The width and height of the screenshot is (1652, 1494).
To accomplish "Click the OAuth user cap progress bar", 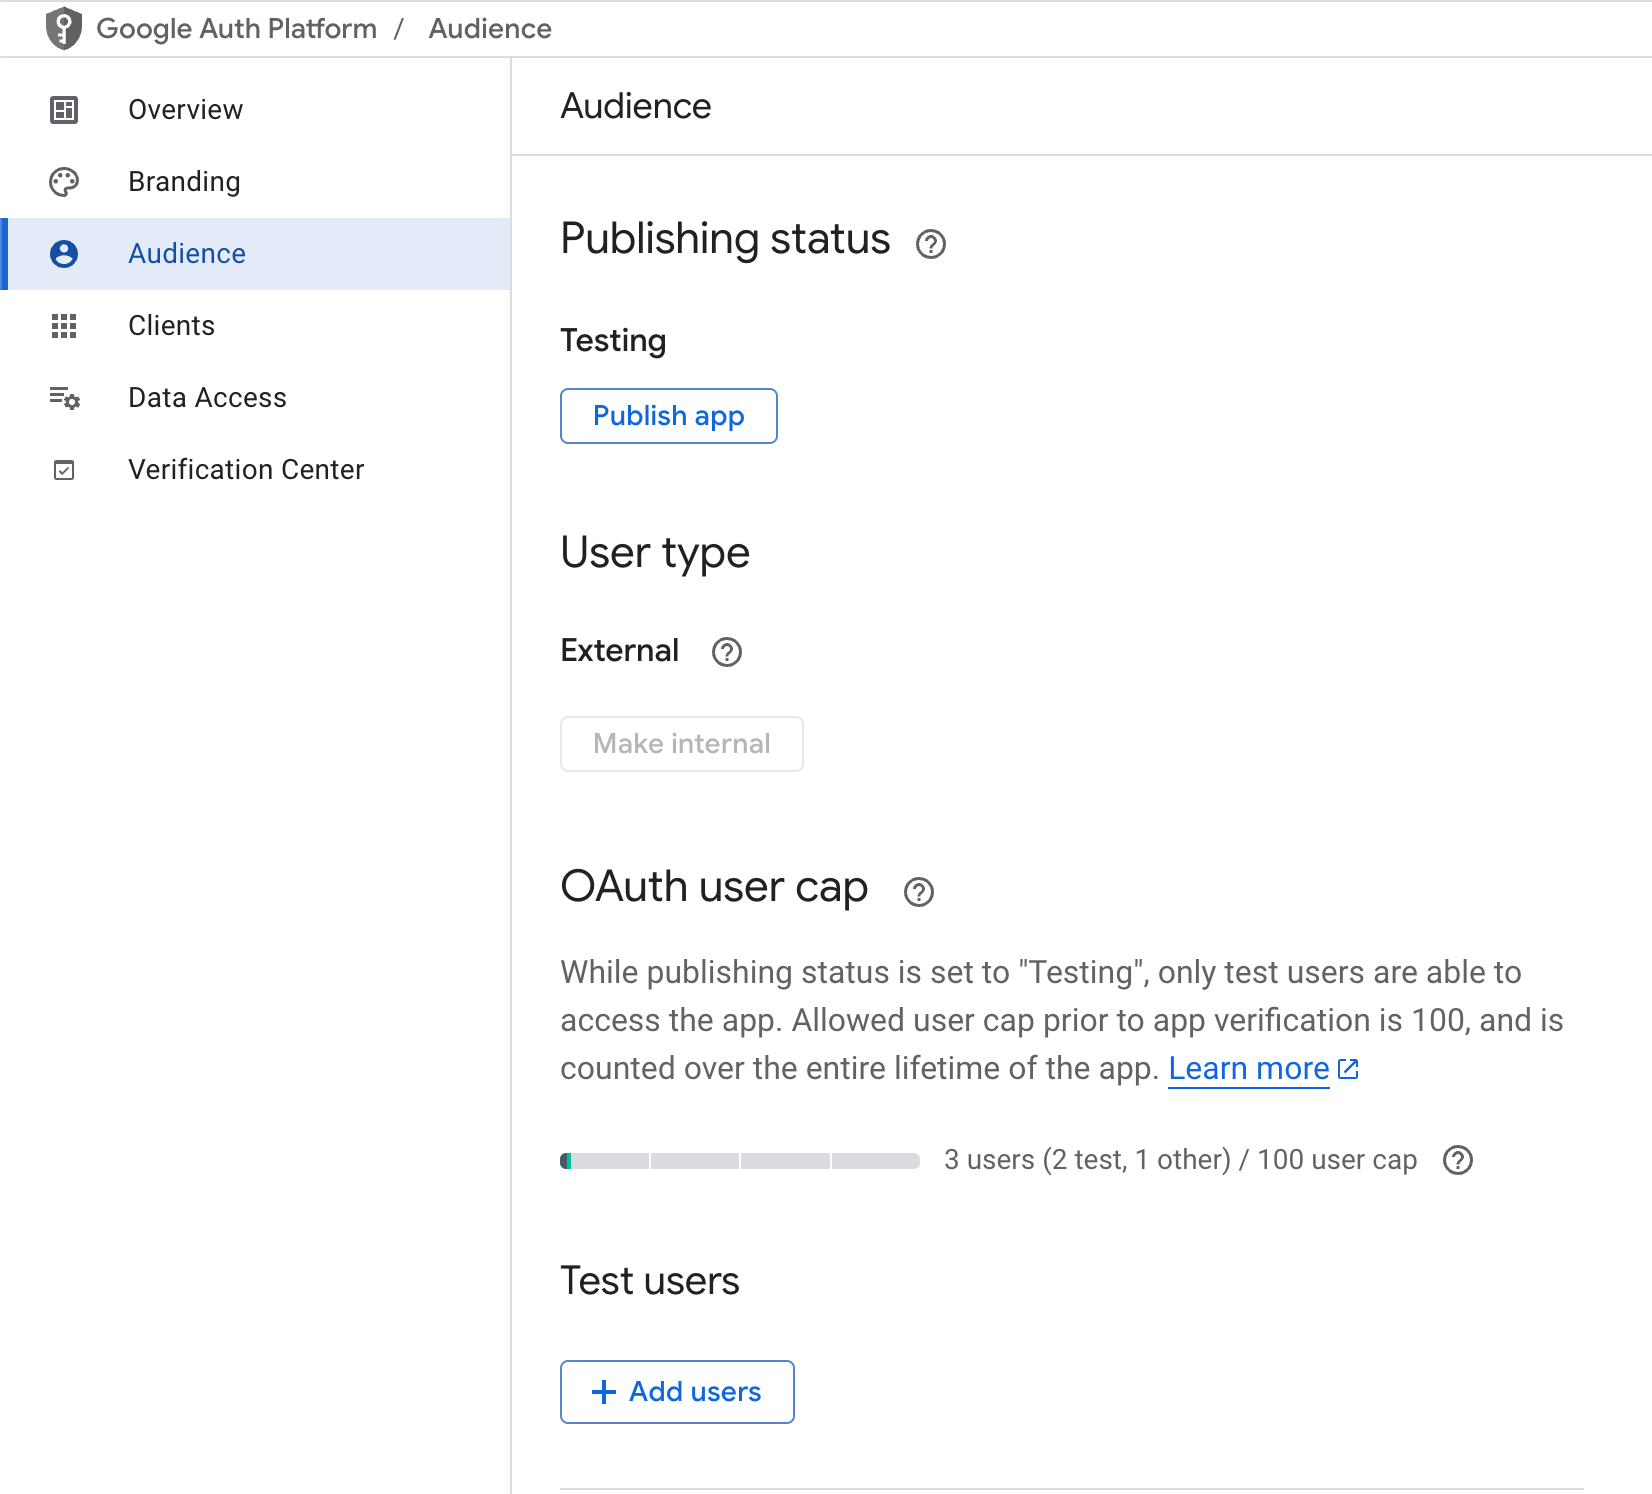I will click(739, 1161).
